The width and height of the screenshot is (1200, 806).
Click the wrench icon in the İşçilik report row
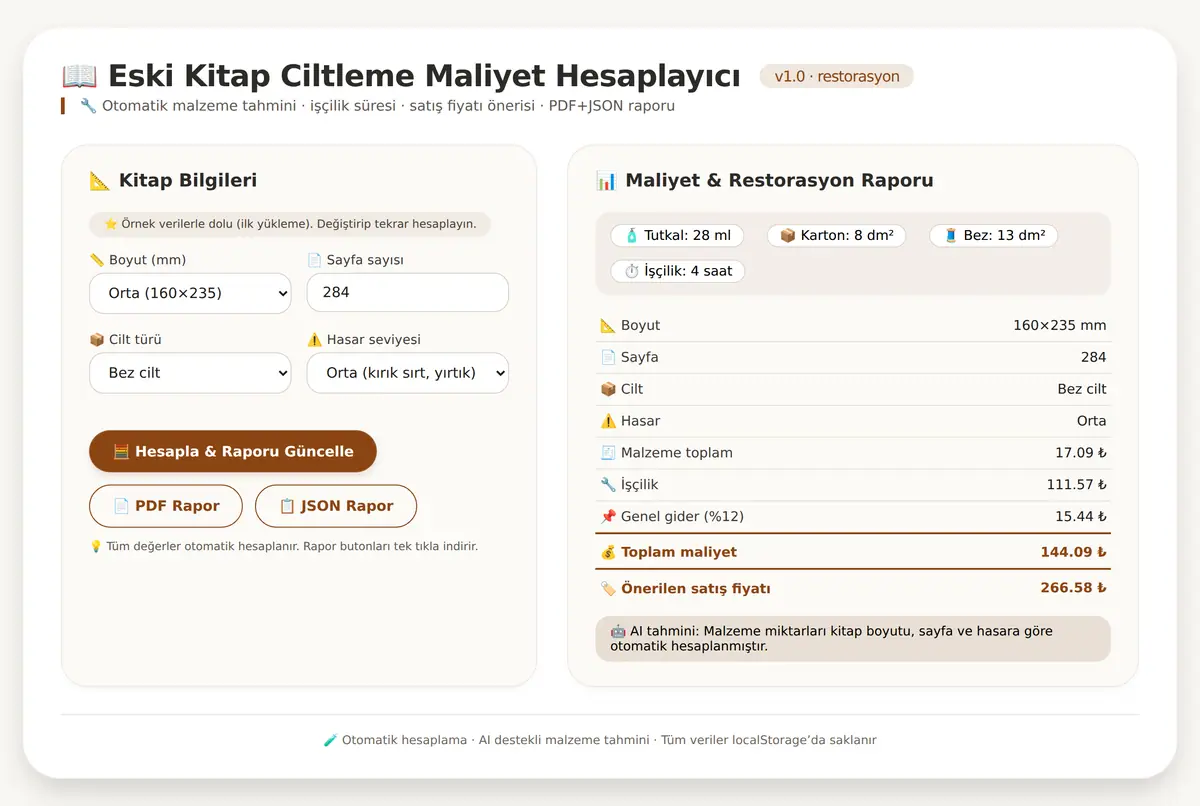tap(608, 486)
